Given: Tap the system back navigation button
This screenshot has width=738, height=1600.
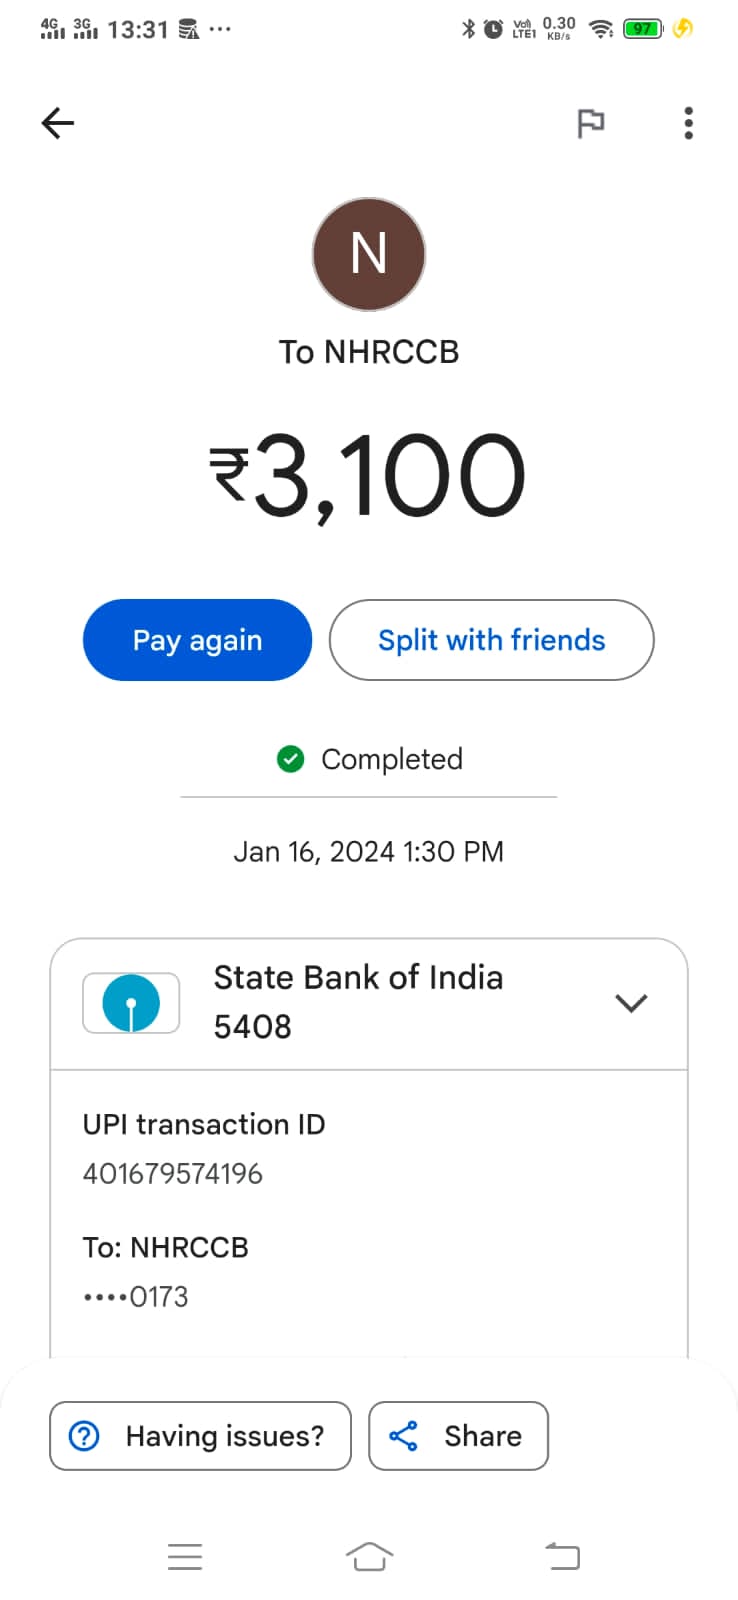Looking at the screenshot, I should tap(562, 1556).
